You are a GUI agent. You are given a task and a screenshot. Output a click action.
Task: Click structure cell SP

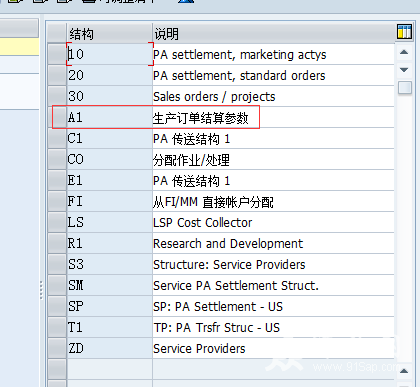(x=110, y=306)
